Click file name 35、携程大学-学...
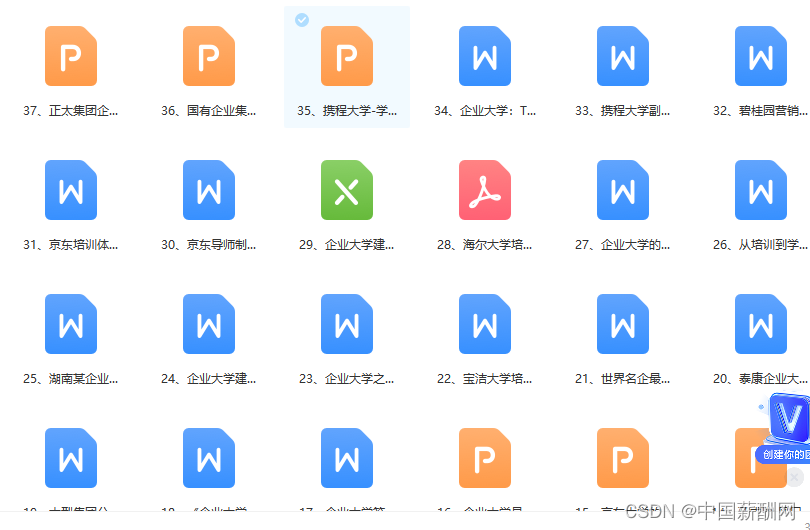 pyautogui.click(x=347, y=111)
